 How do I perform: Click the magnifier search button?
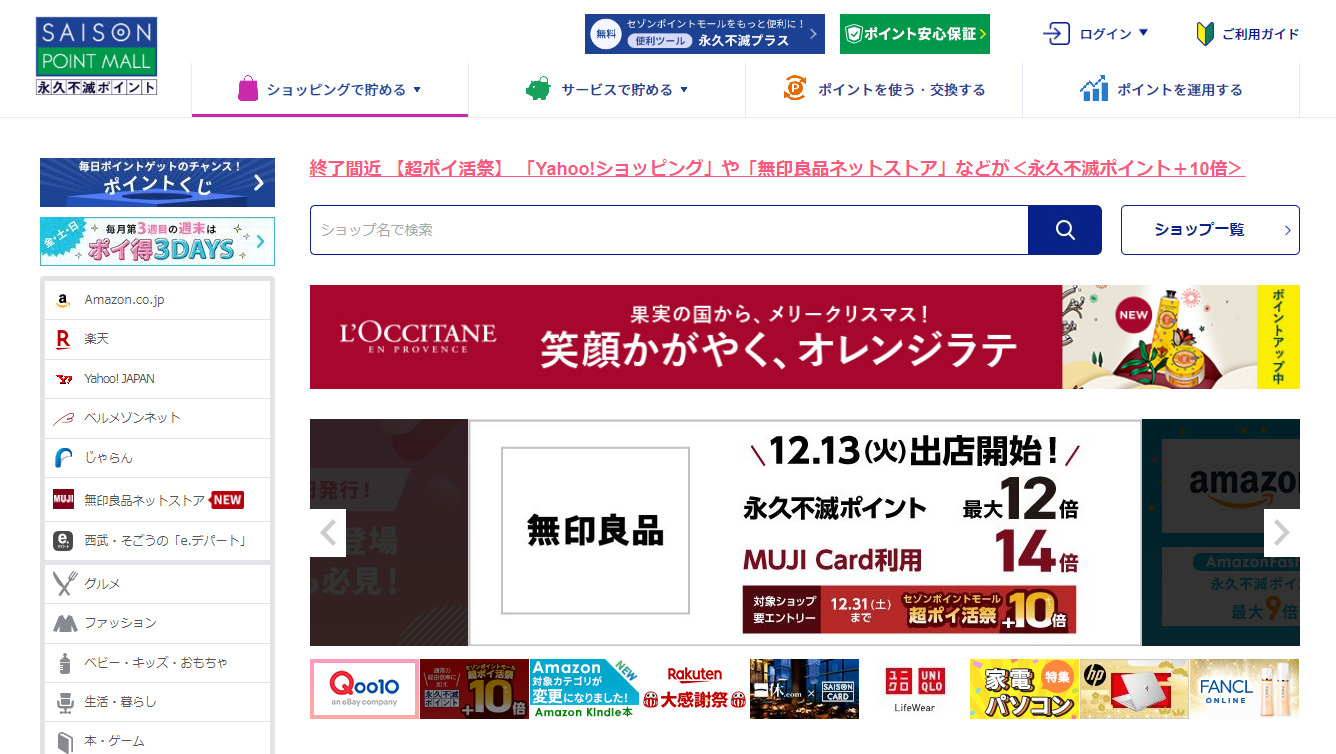tap(1065, 230)
